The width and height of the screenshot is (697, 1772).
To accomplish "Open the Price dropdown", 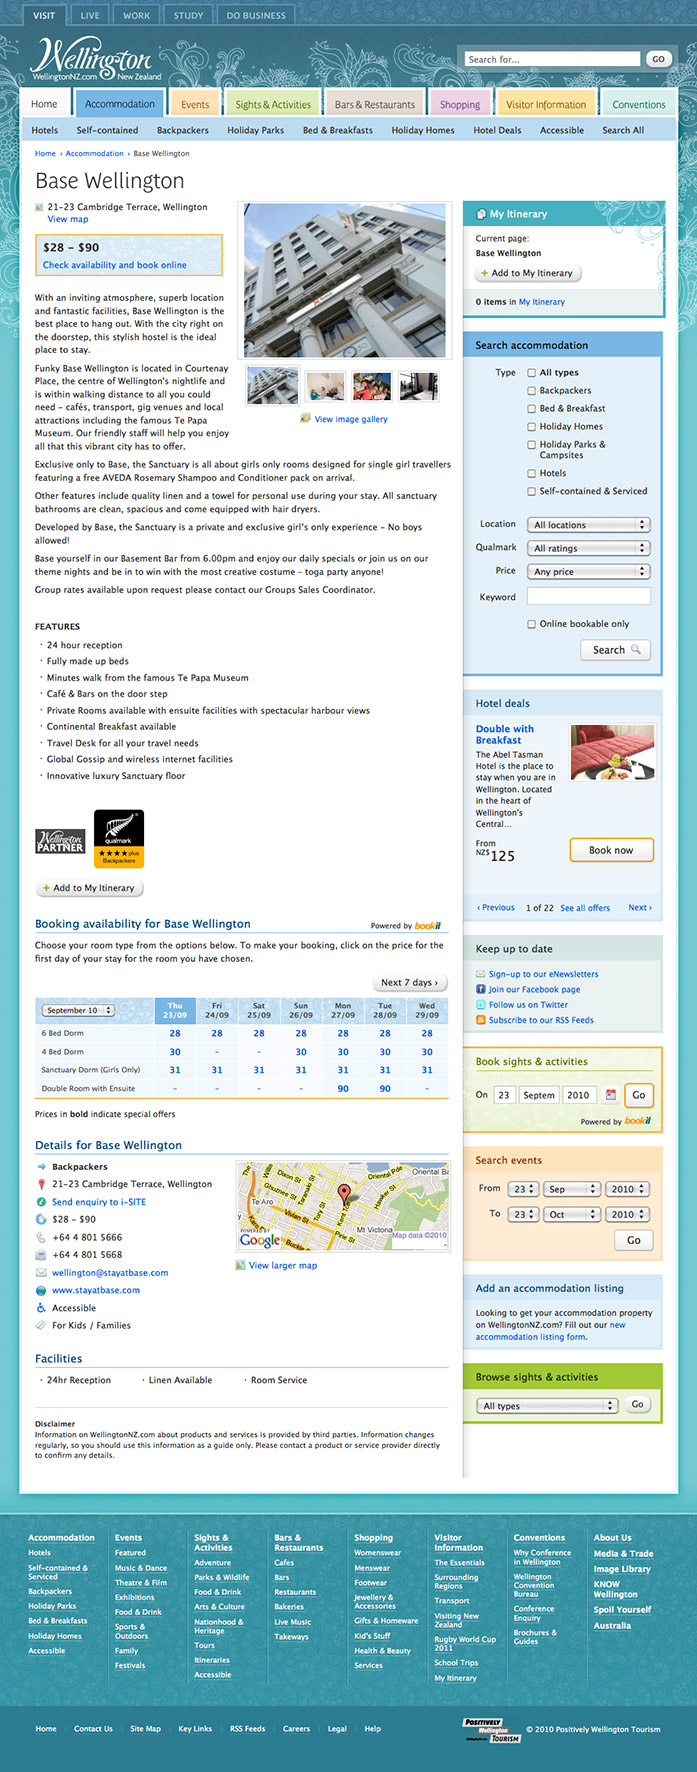I will coord(588,571).
